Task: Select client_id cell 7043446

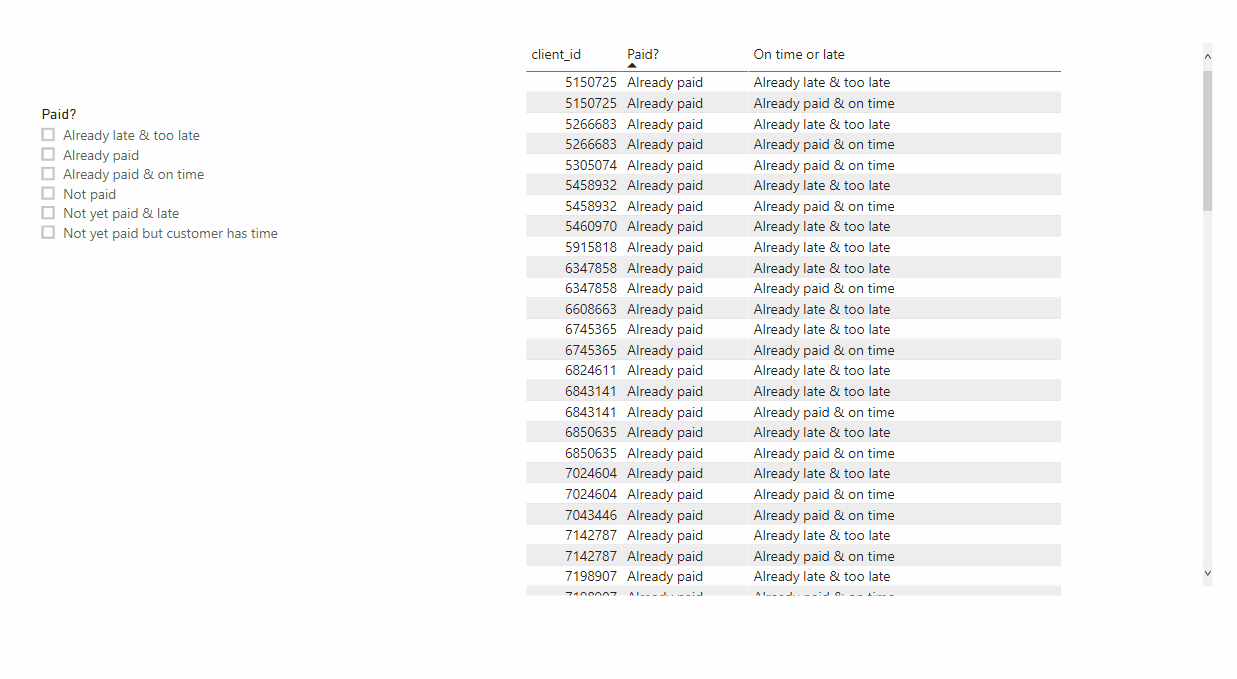Action: [591, 515]
